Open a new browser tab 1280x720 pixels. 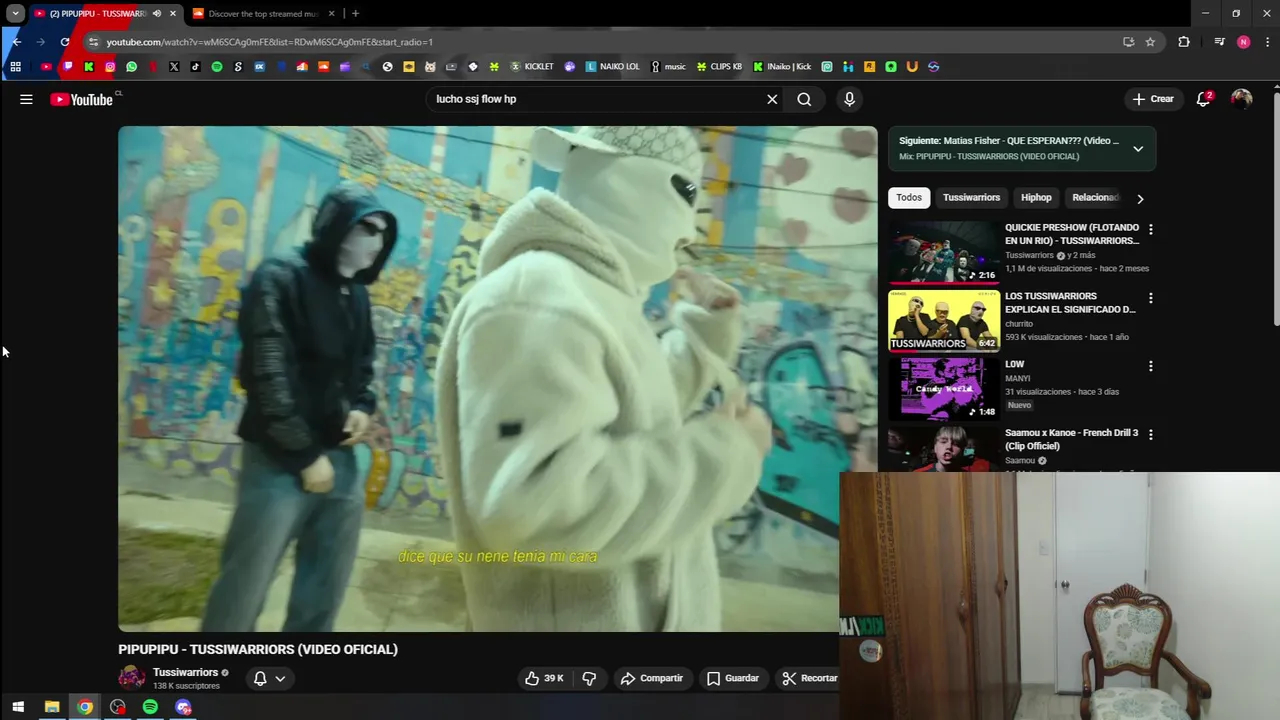(355, 14)
